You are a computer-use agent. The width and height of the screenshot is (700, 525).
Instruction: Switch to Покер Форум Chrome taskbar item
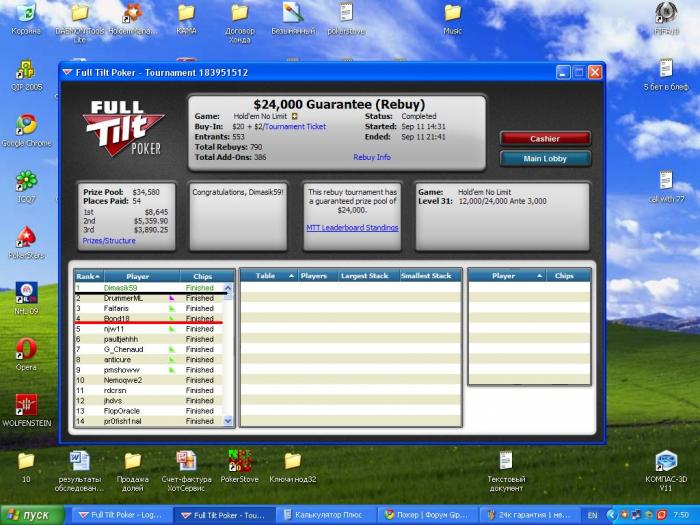pos(427,515)
